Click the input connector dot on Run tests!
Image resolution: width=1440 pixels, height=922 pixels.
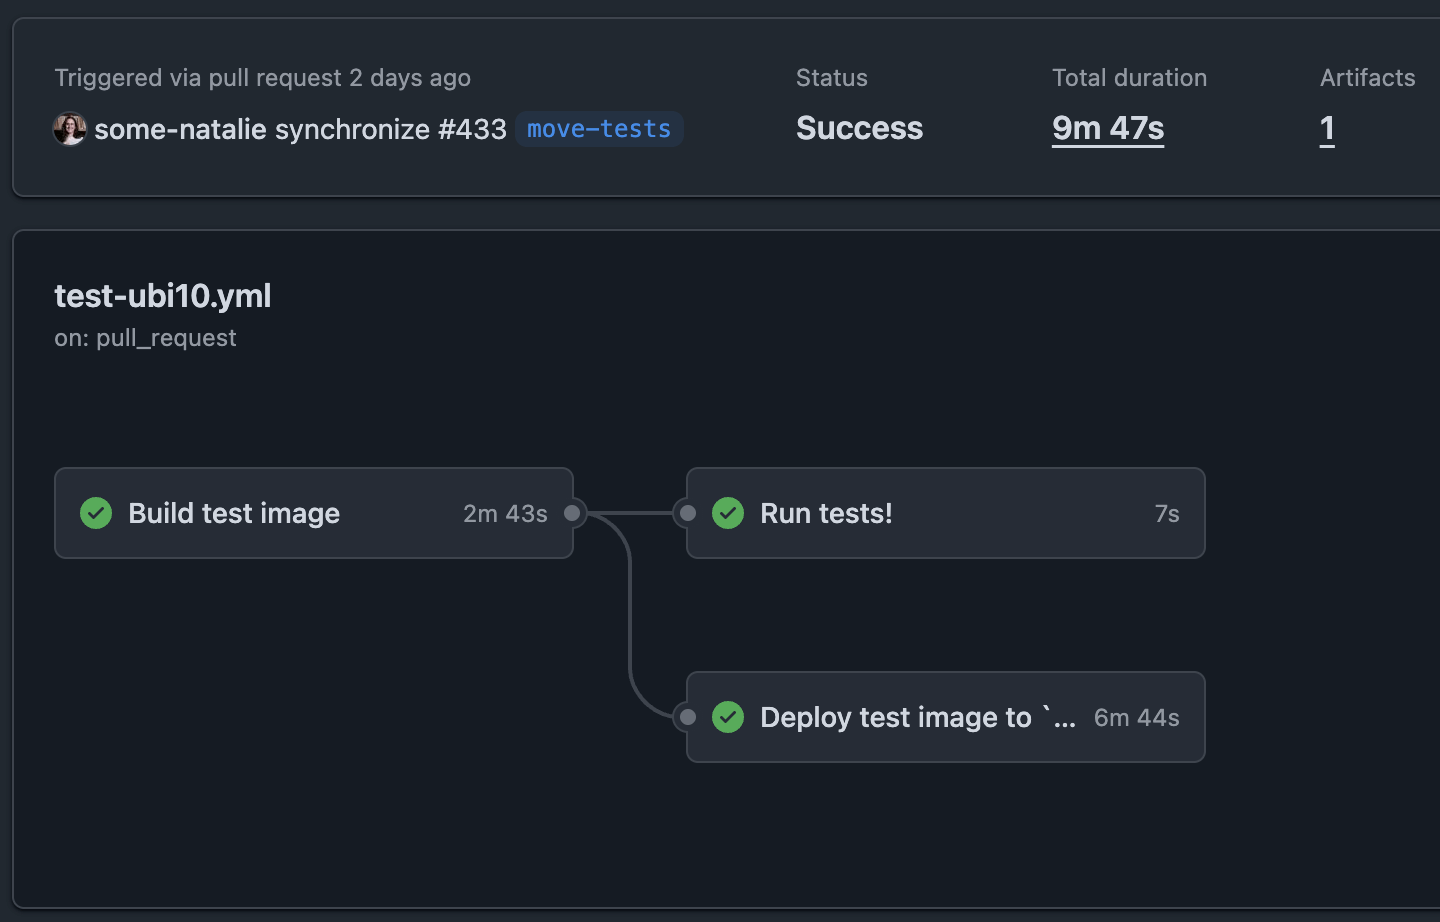coord(688,513)
